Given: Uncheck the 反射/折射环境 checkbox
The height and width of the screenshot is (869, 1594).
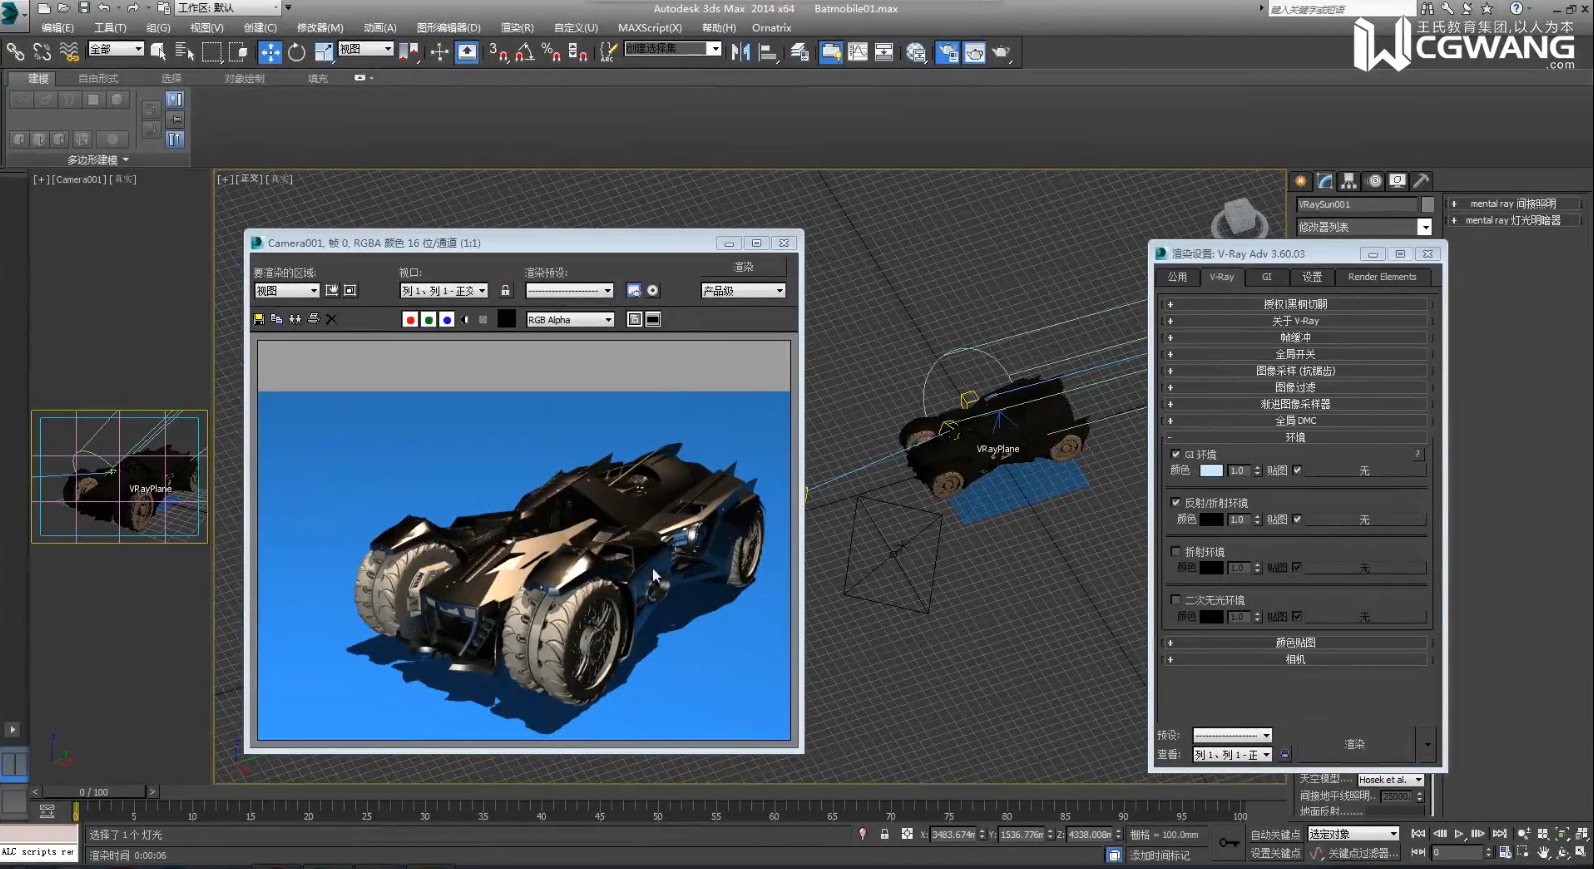Looking at the screenshot, I should coord(1176,502).
